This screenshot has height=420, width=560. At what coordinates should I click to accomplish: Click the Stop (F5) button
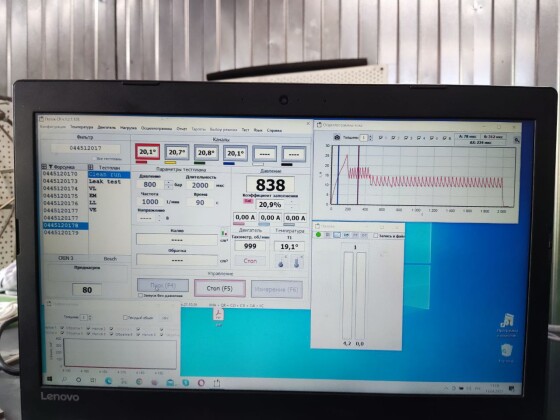pyautogui.click(x=220, y=288)
